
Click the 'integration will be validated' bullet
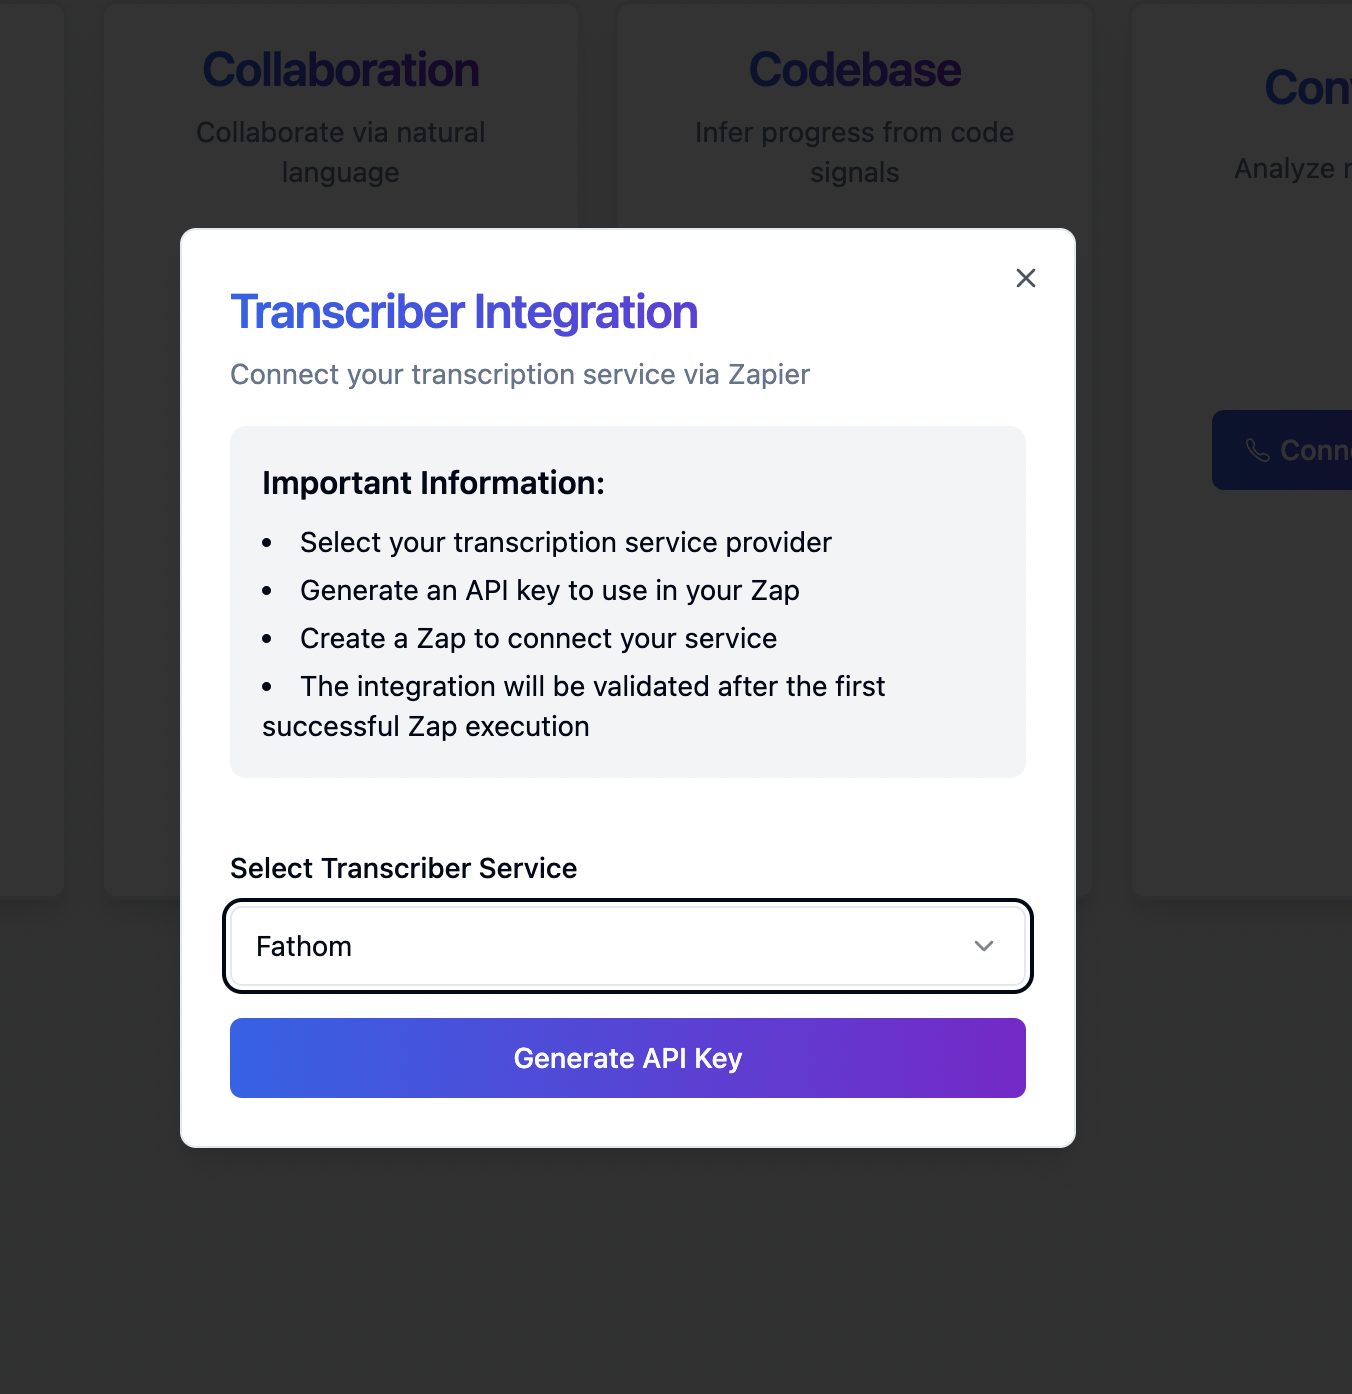(592, 687)
